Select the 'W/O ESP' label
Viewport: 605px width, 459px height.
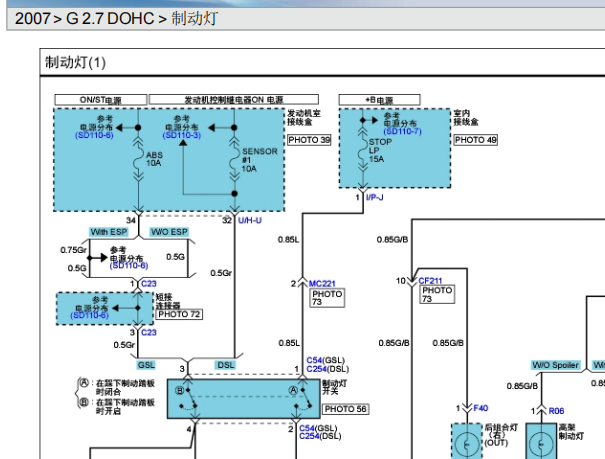point(169,232)
